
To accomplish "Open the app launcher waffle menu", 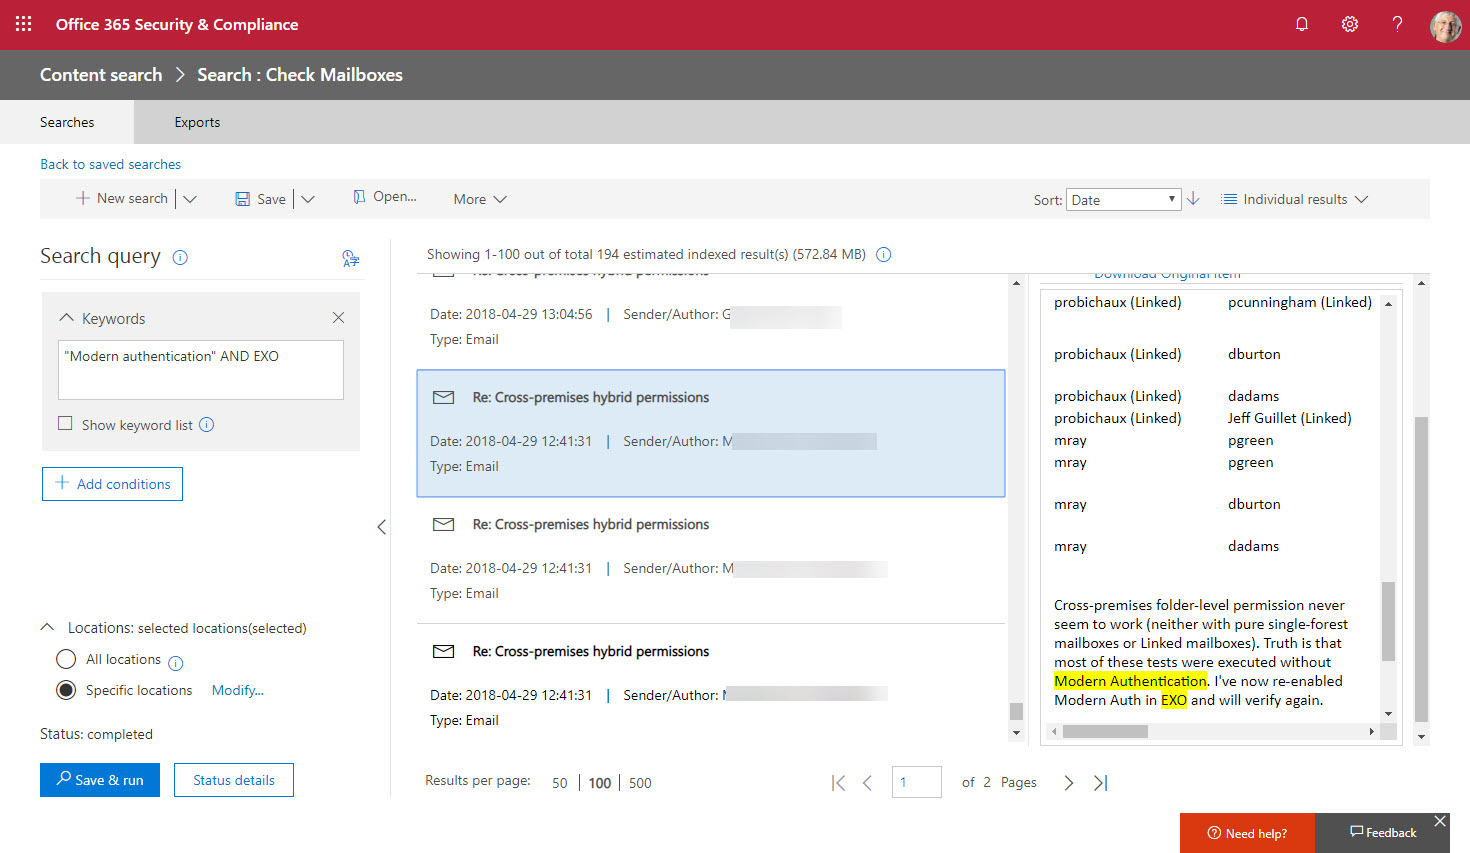I will 24,24.
